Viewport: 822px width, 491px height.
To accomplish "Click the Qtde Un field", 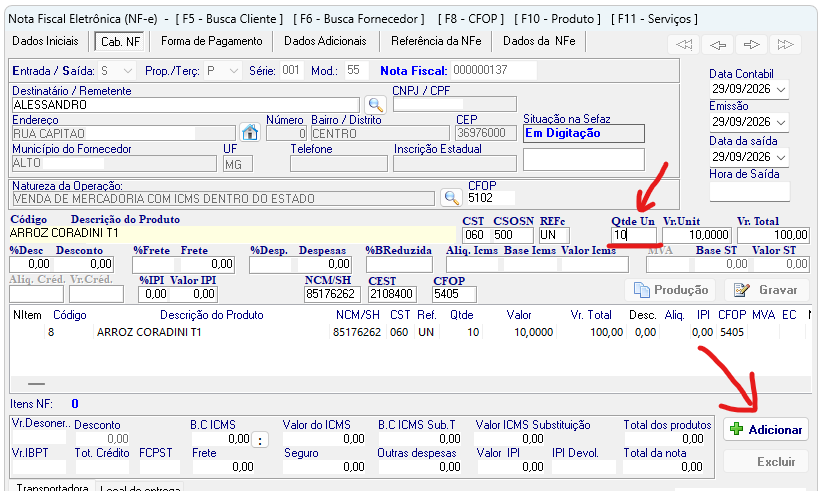I will coord(634,235).
